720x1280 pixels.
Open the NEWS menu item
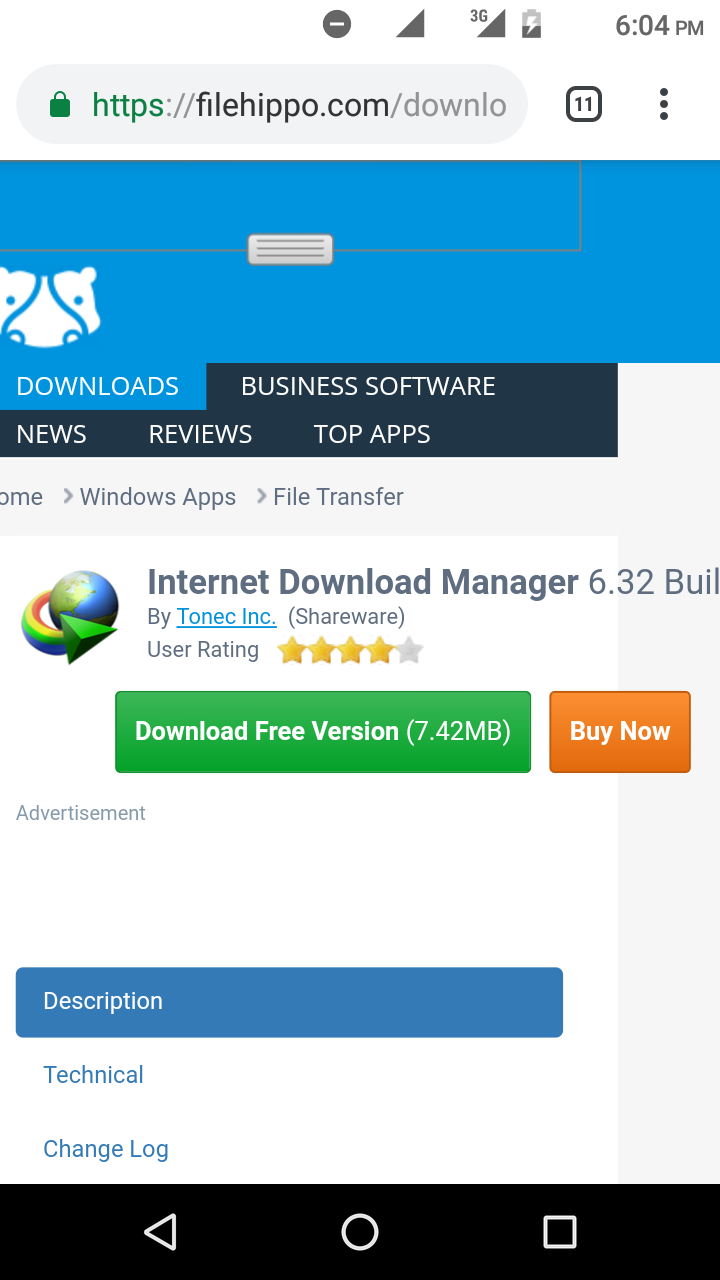click(52, 434)
